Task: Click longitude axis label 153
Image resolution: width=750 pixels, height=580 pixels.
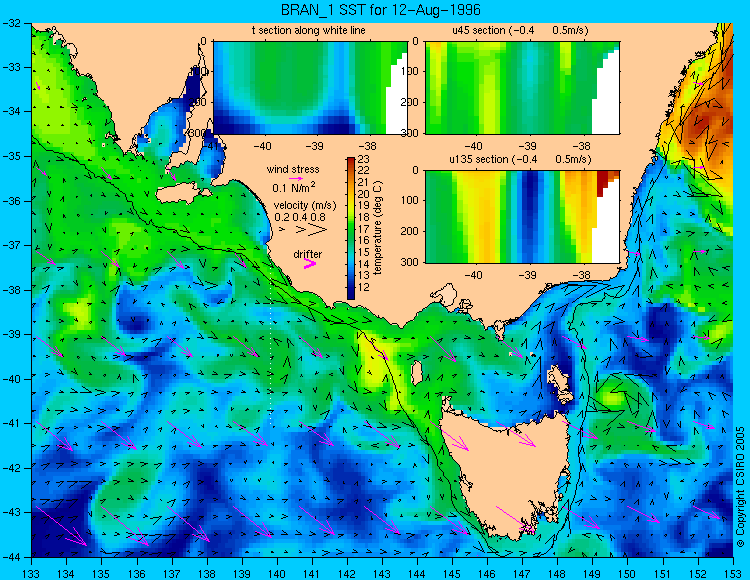Action: (733, 573)
